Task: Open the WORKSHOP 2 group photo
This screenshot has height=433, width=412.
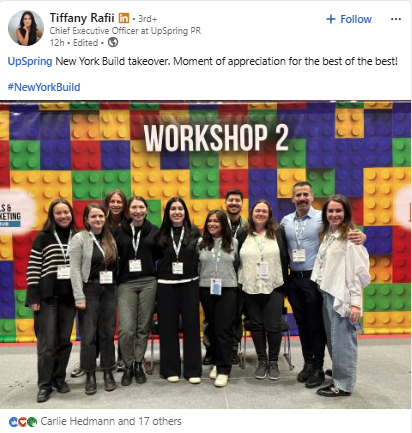Action: click(x=205, y=255)
